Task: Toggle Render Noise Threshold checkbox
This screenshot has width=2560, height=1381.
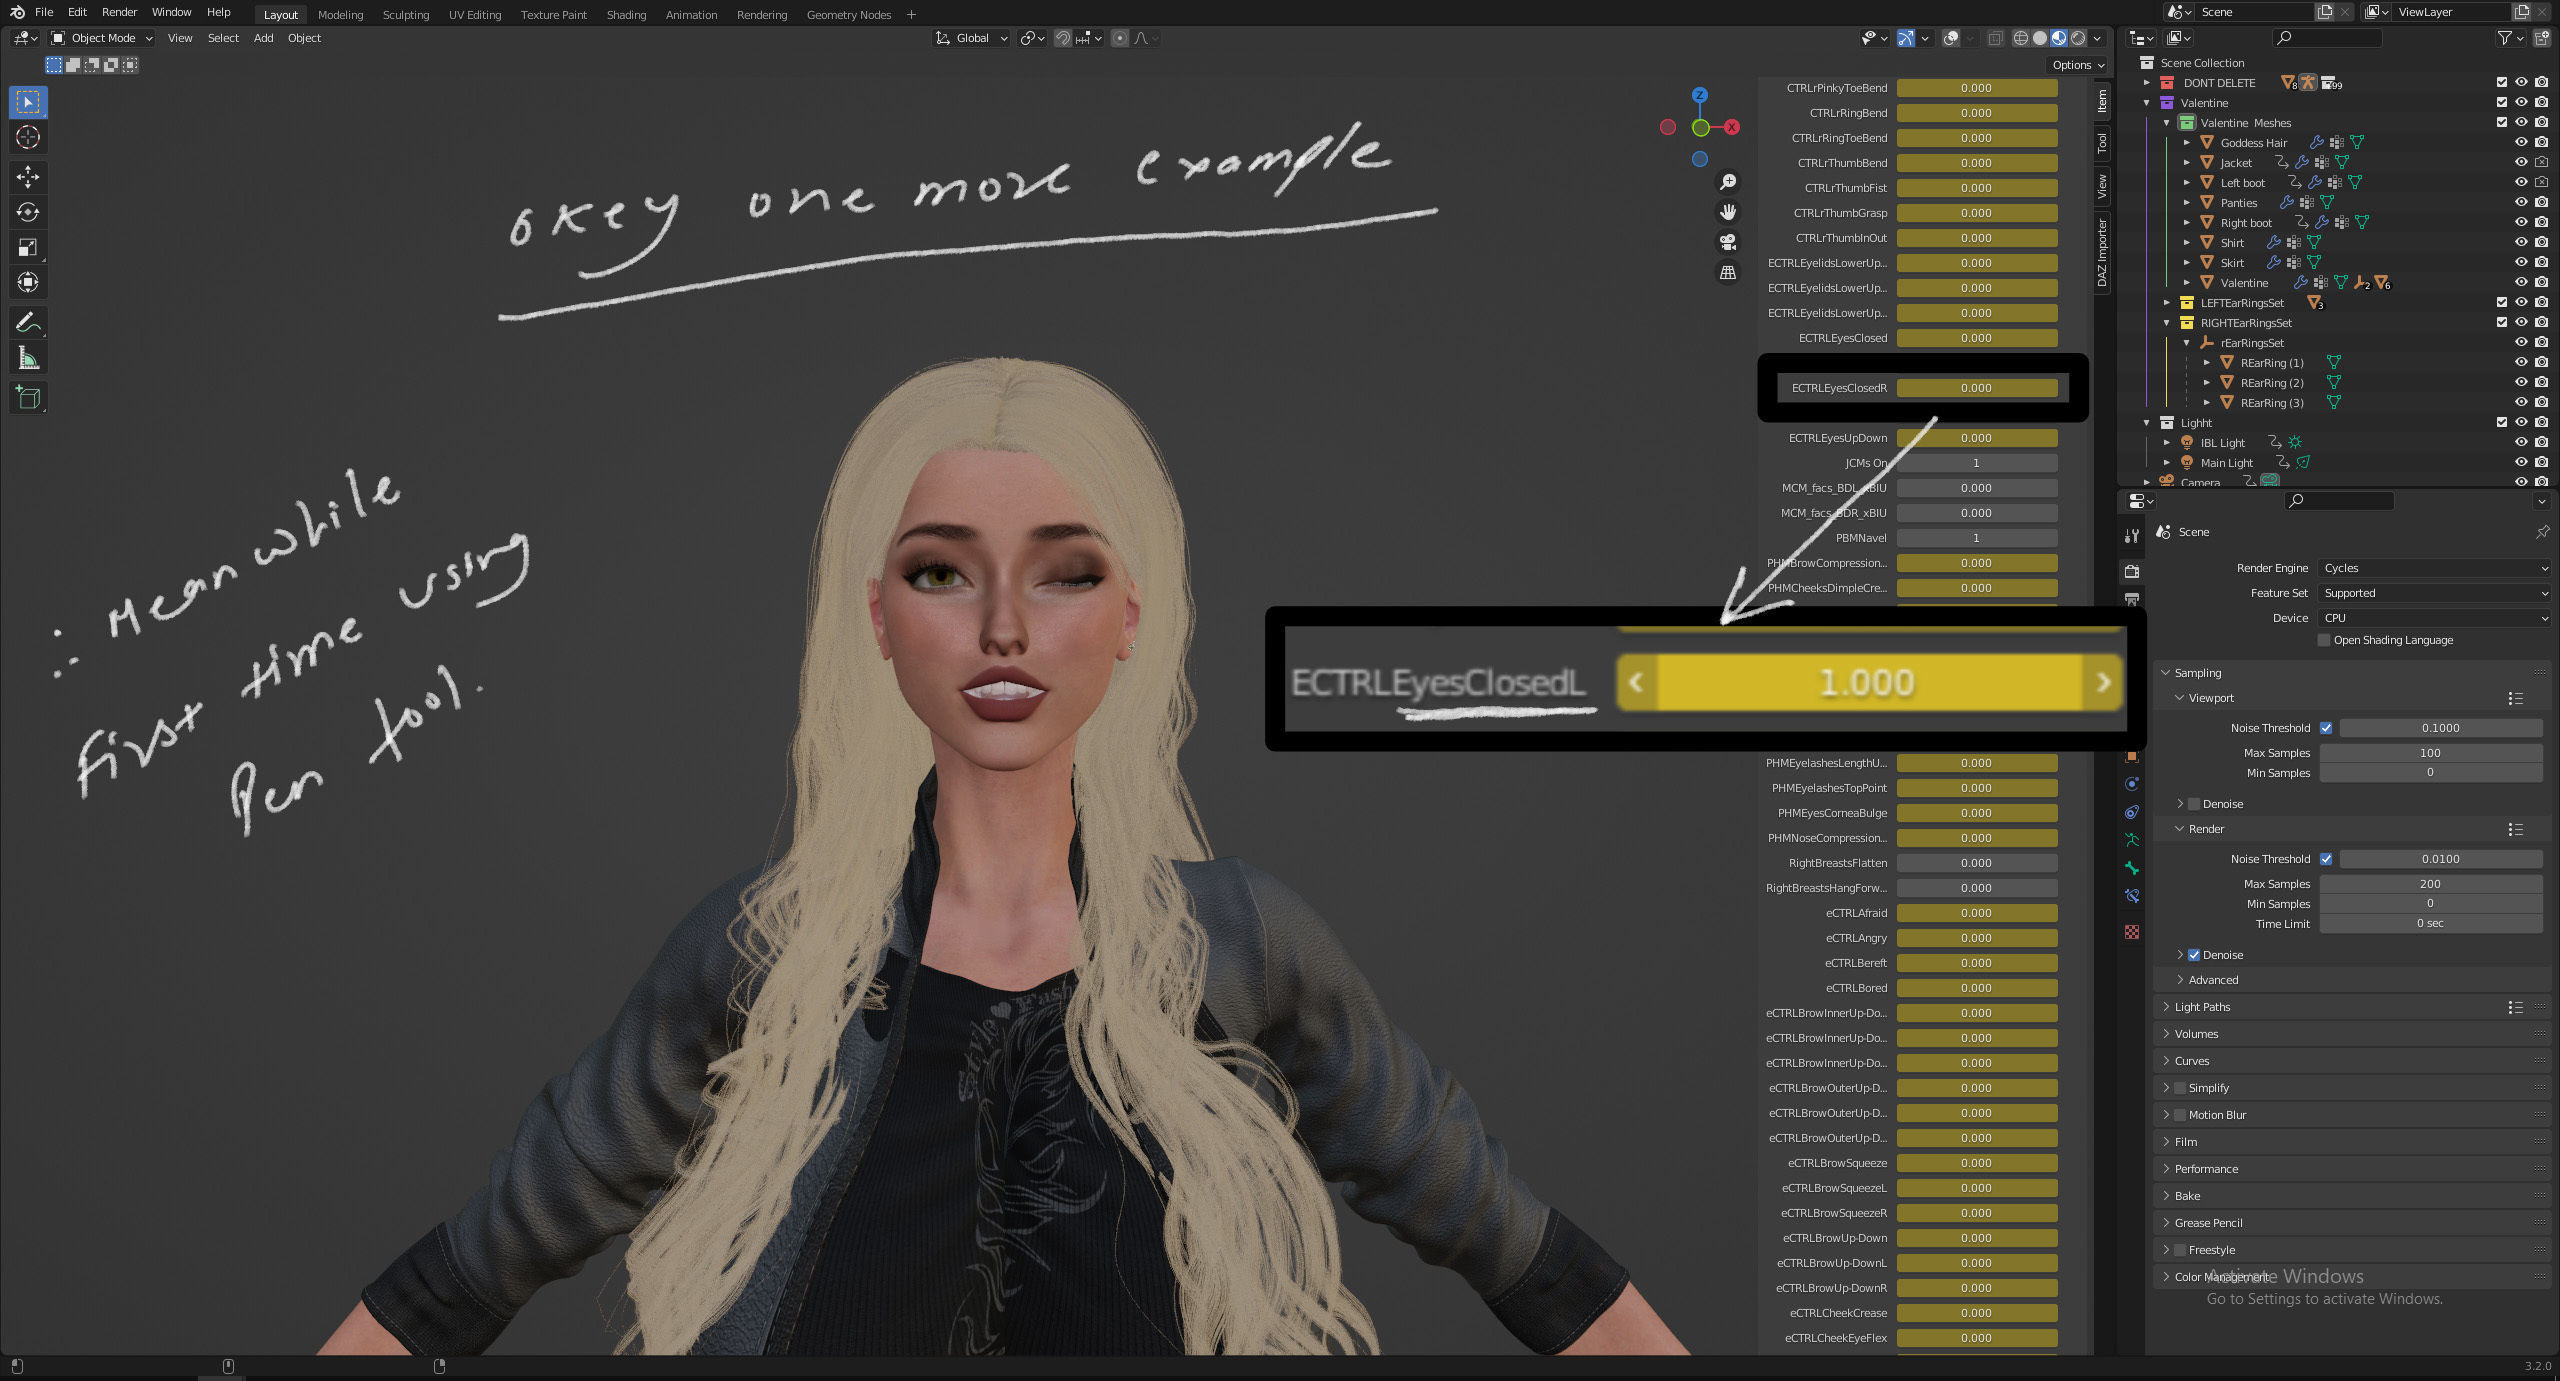Action: (2326, 859)
